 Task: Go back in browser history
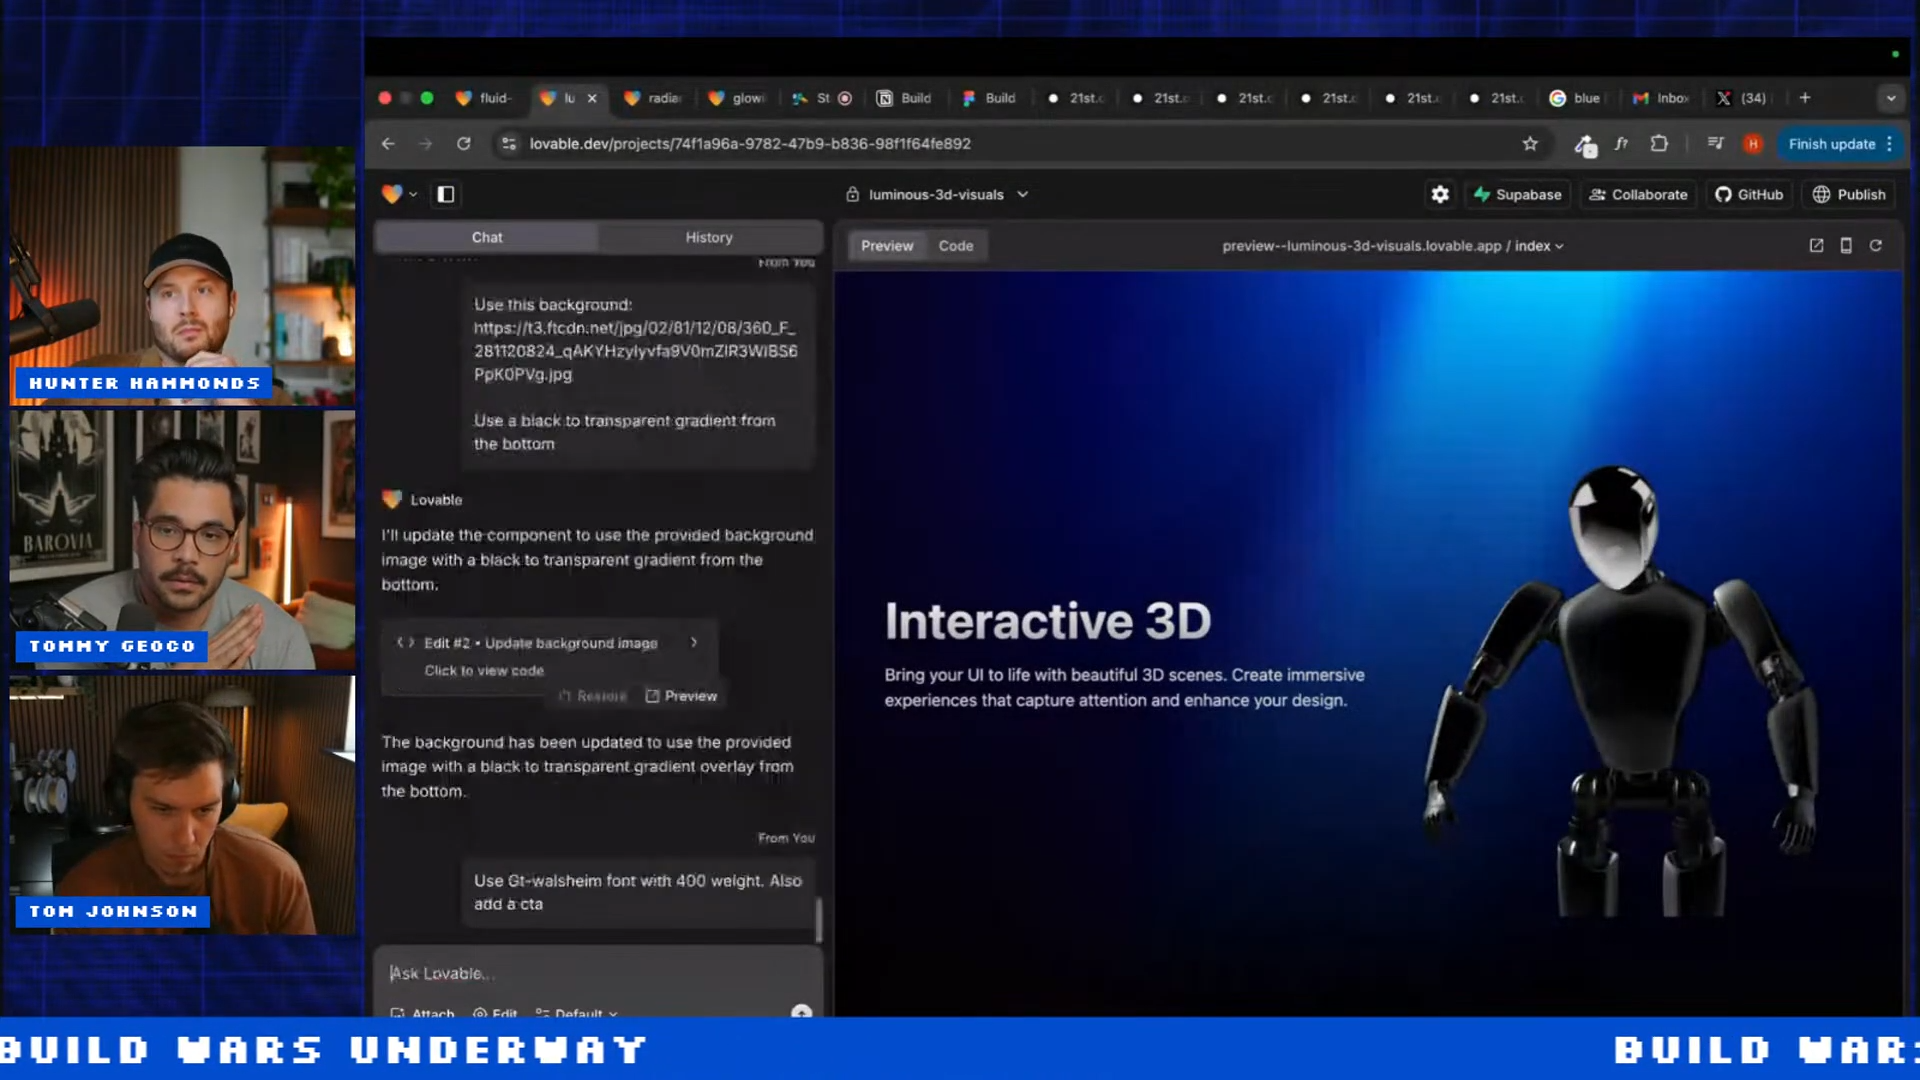388,144
